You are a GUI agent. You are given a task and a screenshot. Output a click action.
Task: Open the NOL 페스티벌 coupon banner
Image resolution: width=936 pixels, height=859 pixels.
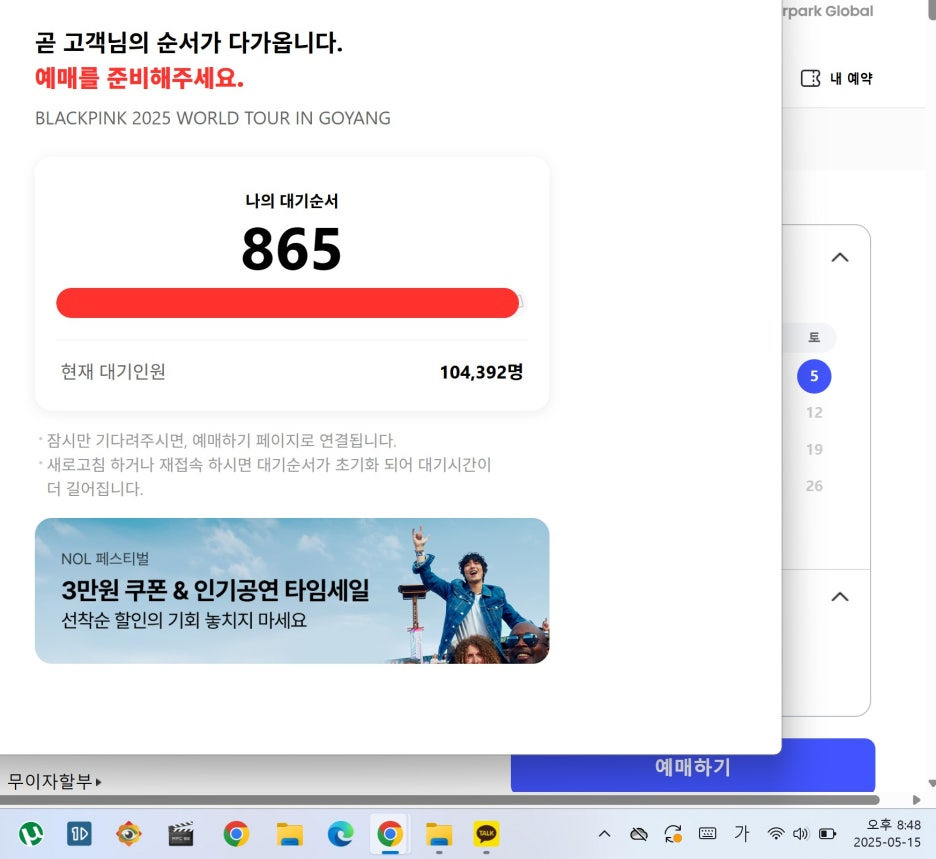292,590
